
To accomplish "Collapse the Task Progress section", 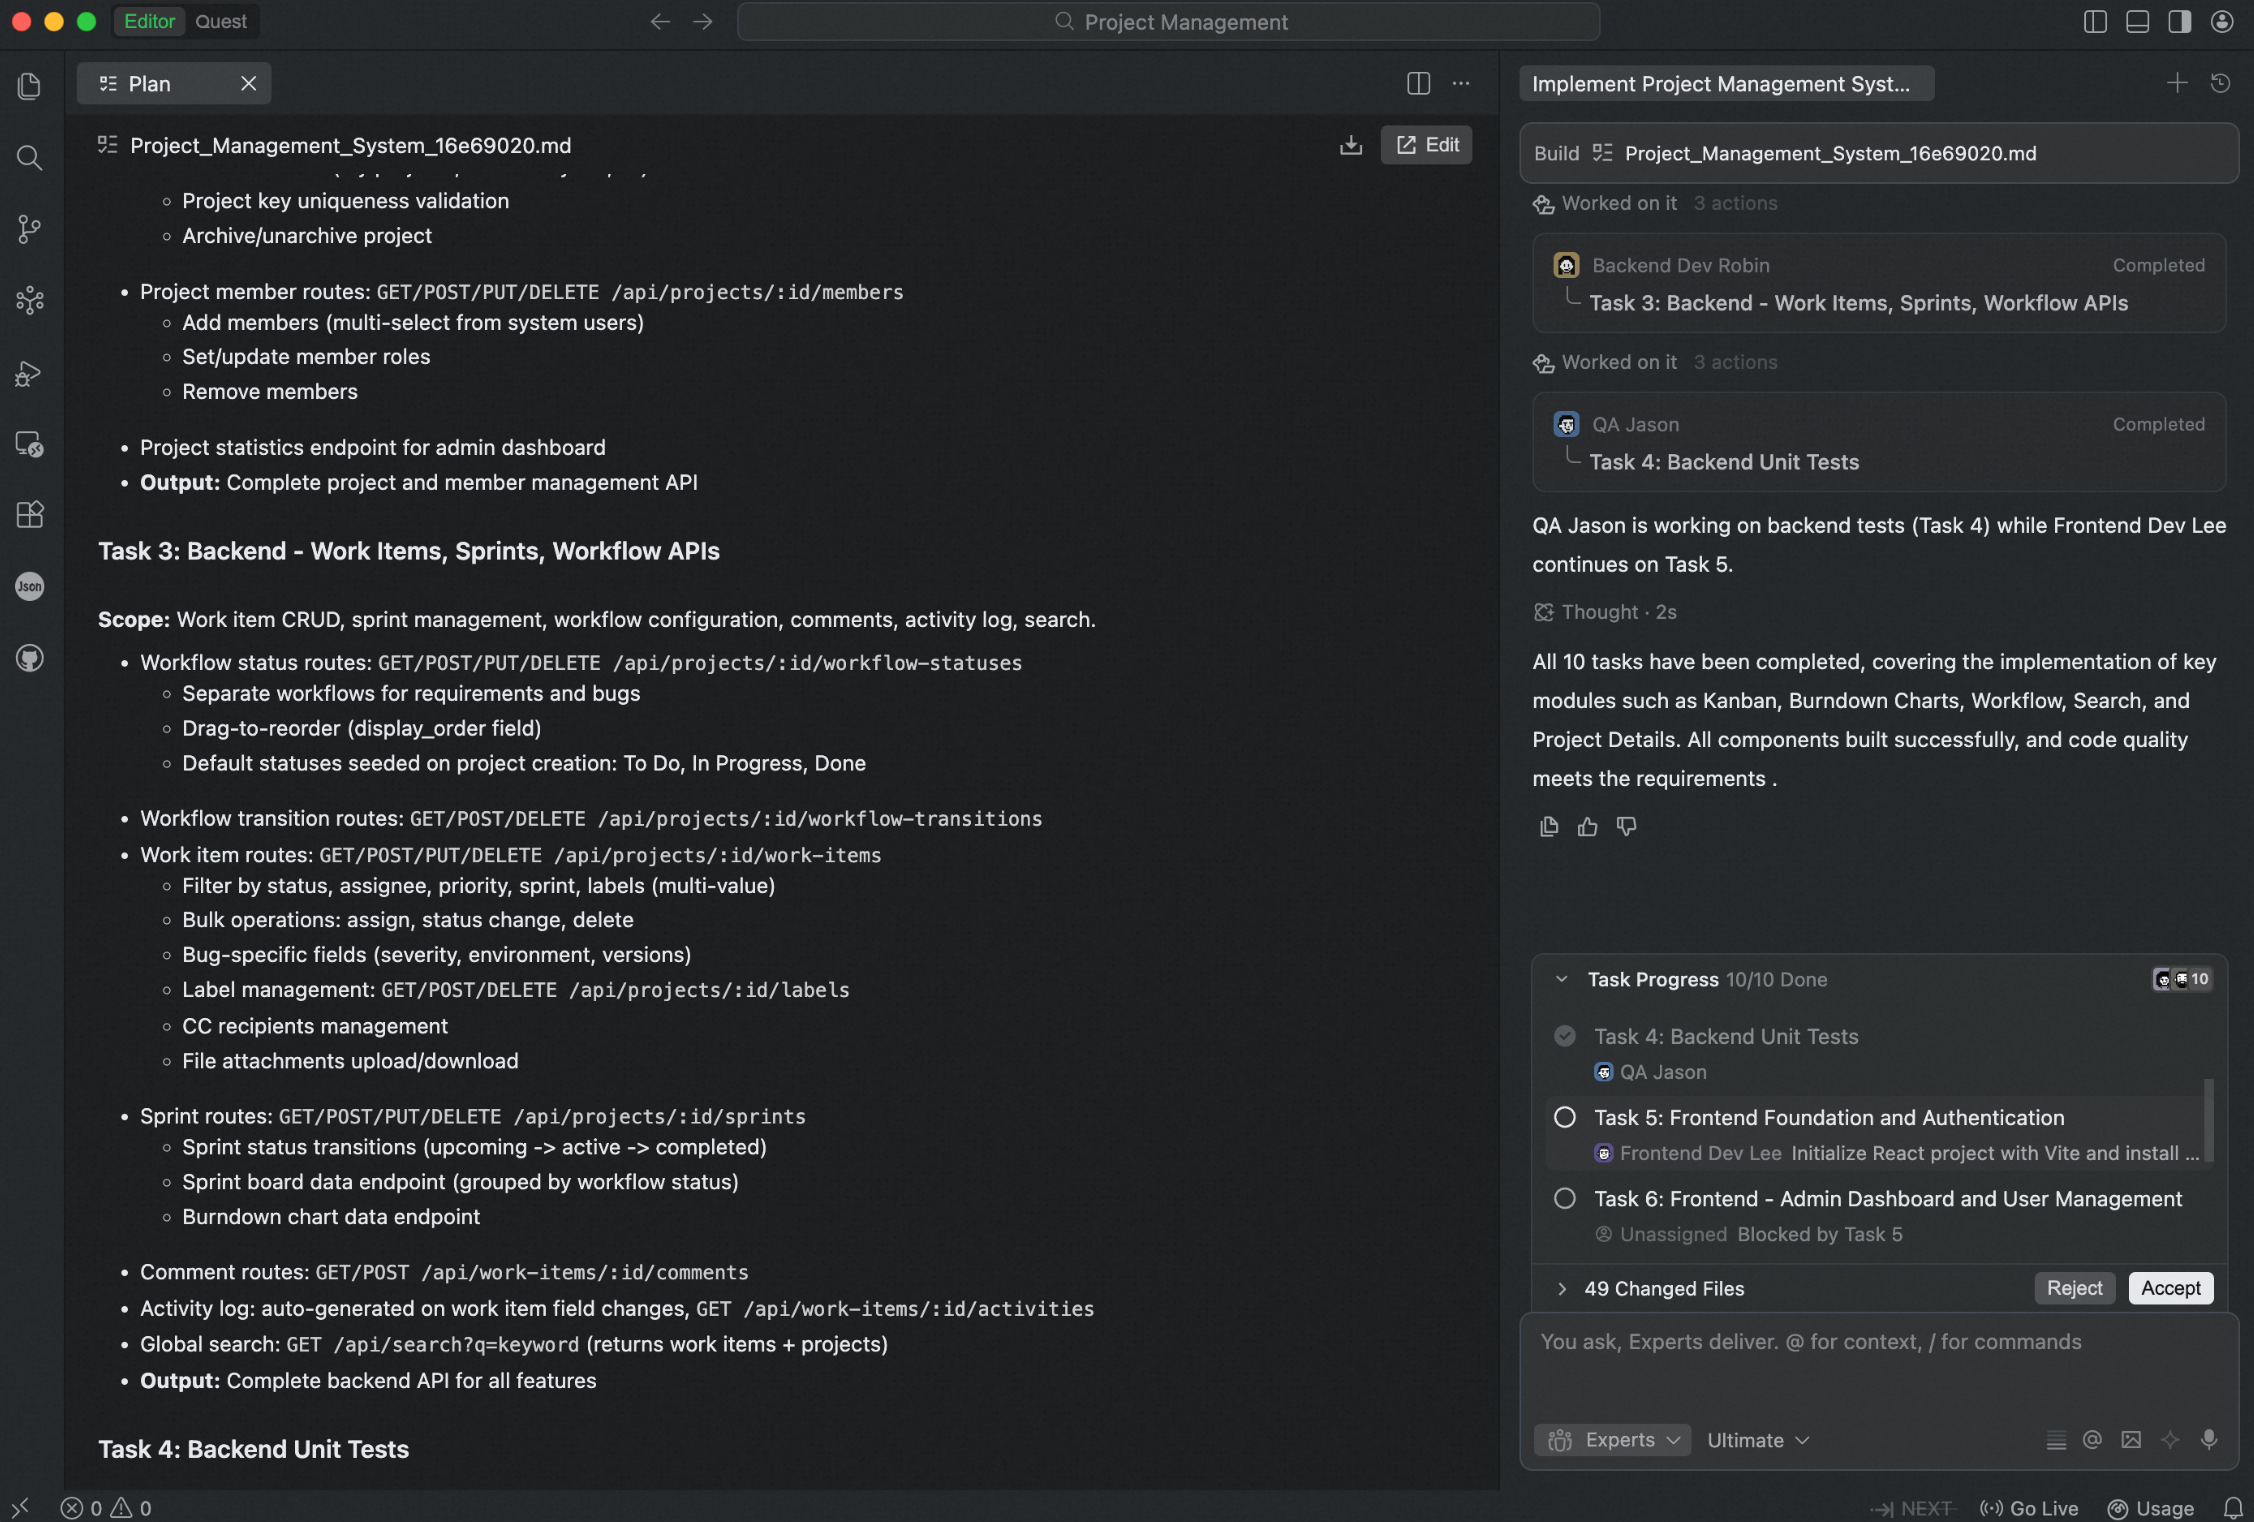I will (x=1561, y=979).
